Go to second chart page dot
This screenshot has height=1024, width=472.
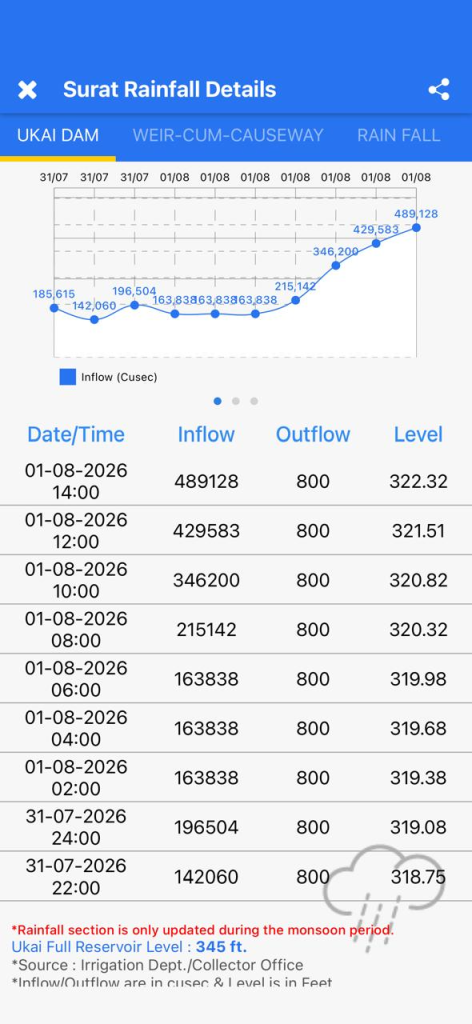[x=236, y=401]
